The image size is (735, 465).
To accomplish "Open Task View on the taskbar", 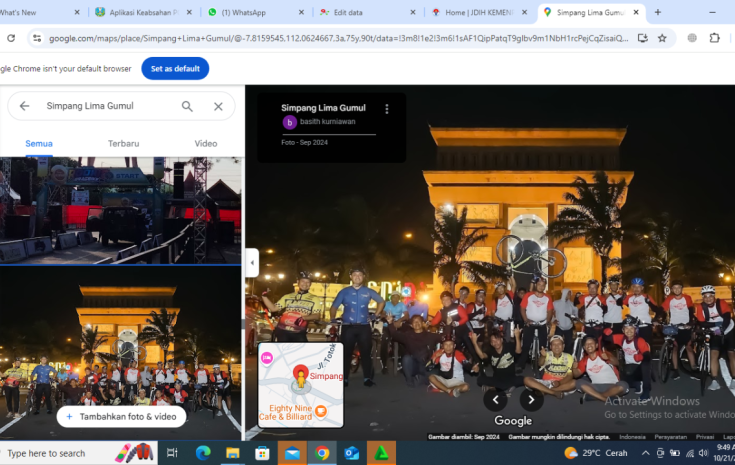I will [172, 453].
